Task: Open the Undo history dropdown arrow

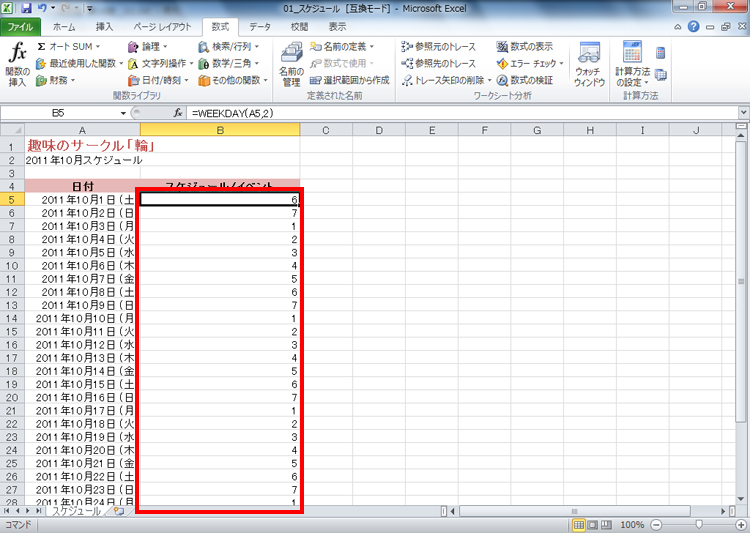Action: coord(53,8)
